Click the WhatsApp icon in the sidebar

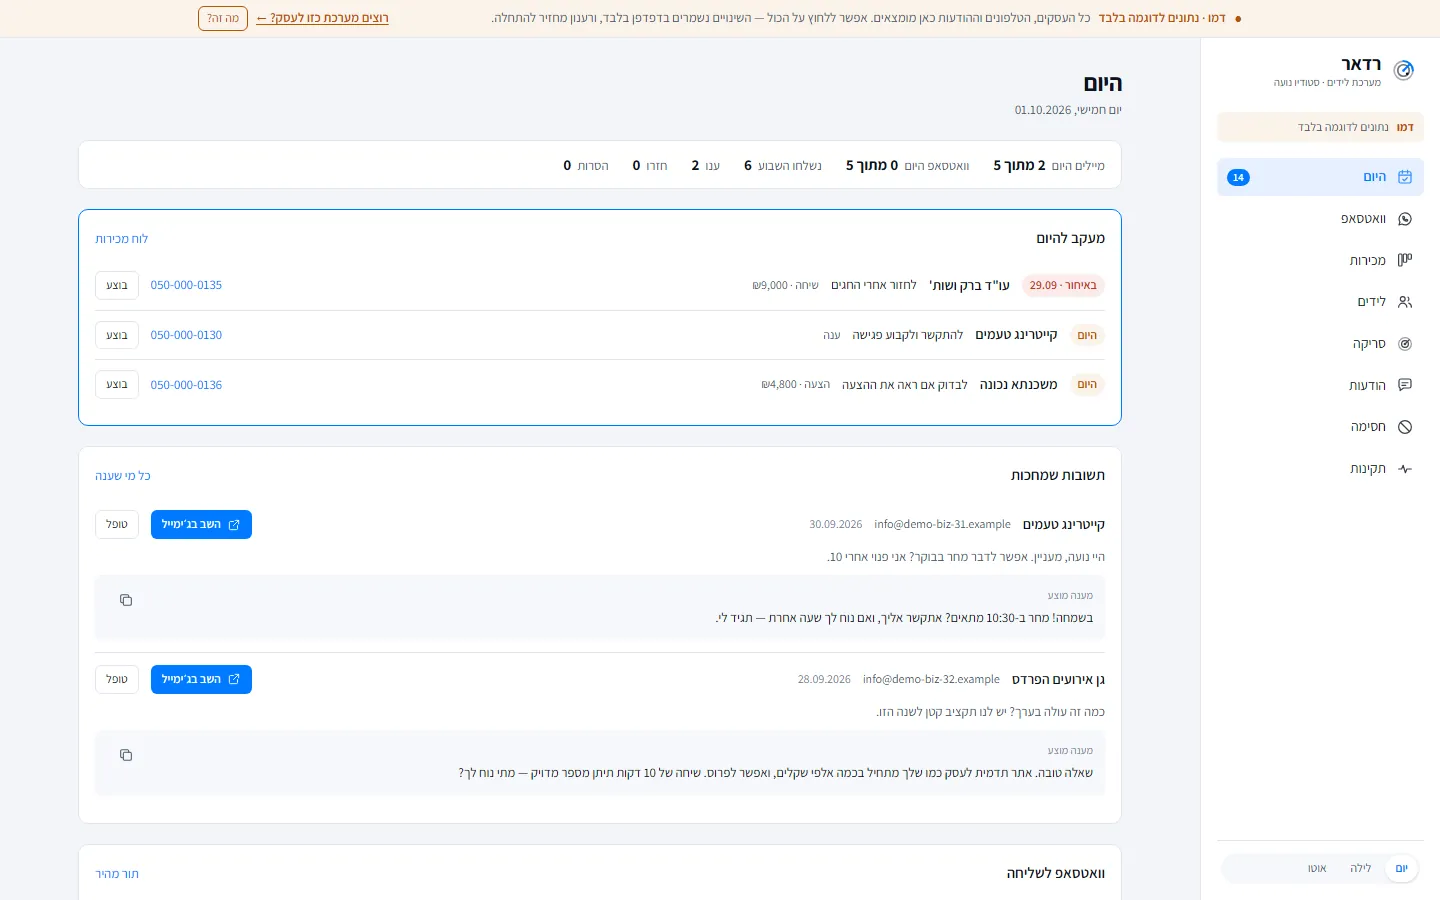[x=1405, y=219]
